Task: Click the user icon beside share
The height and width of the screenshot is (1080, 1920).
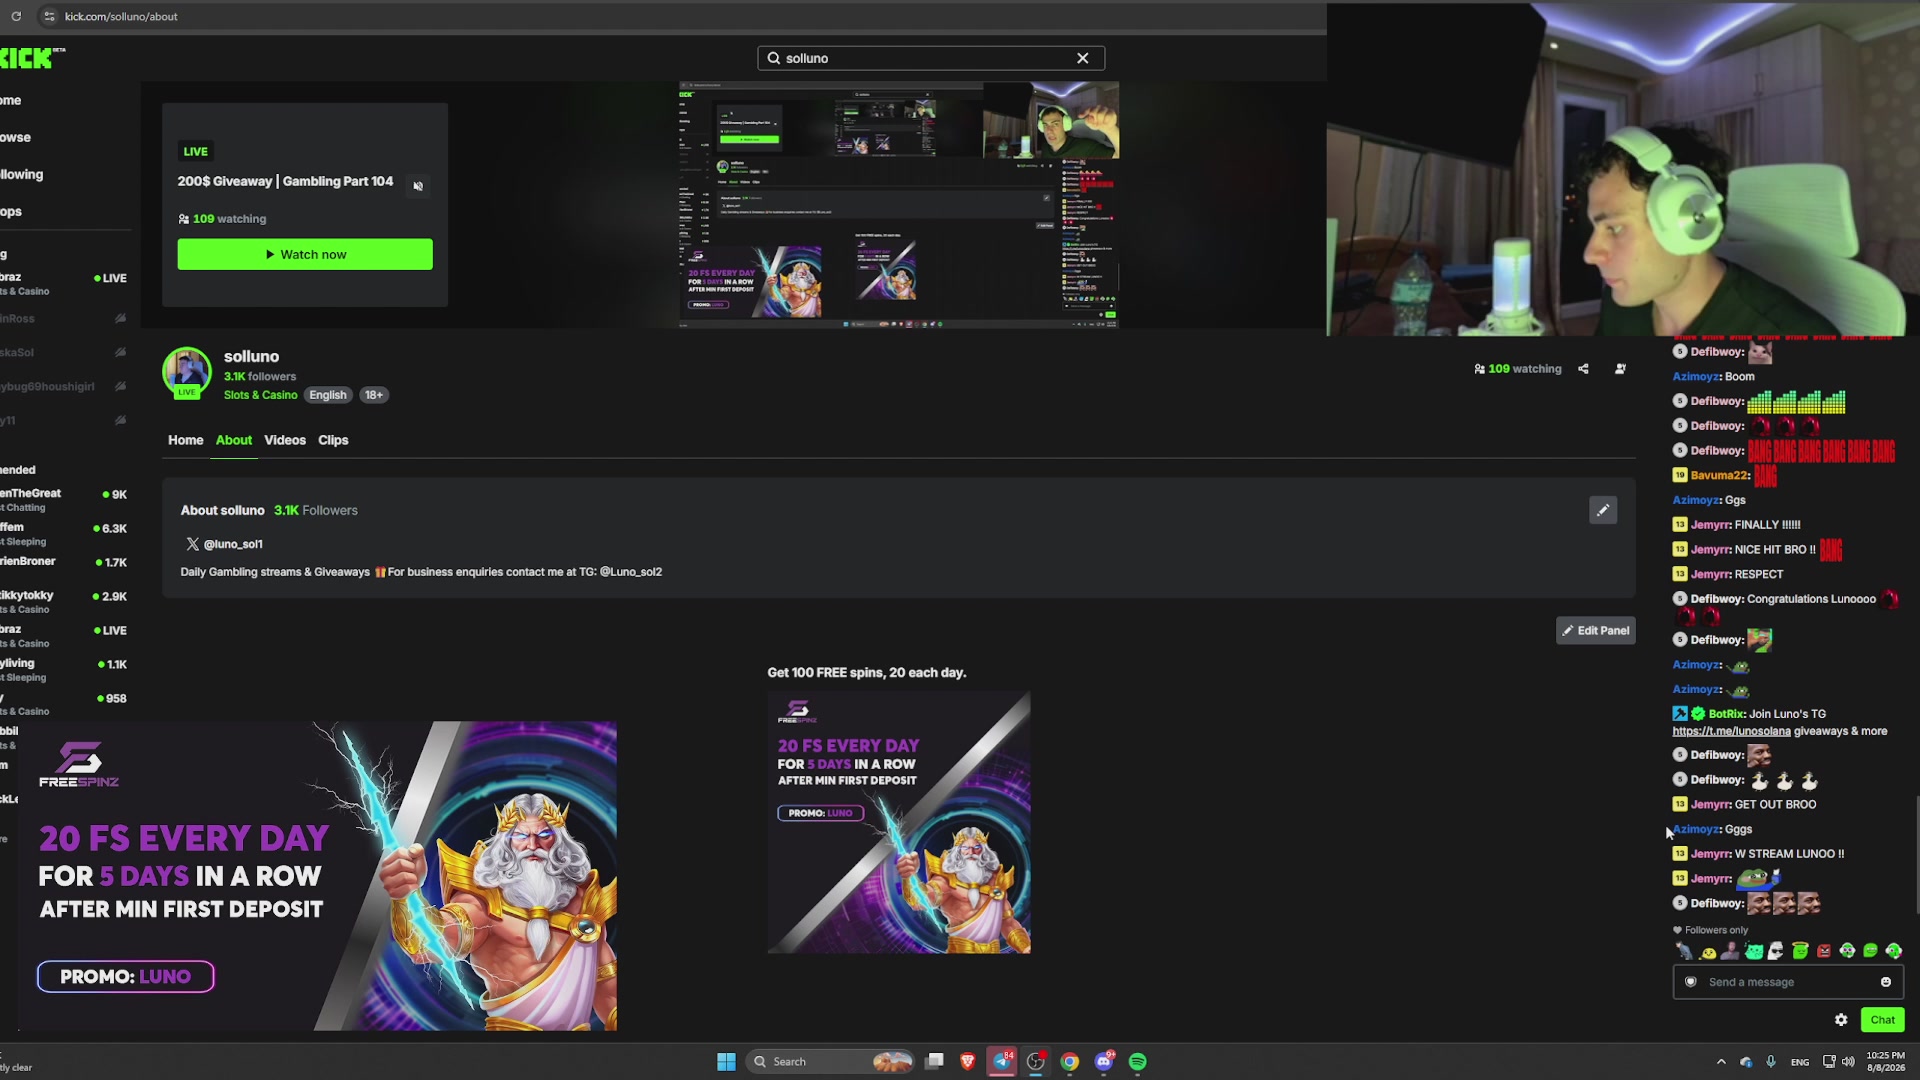Action: (1620, 369)
